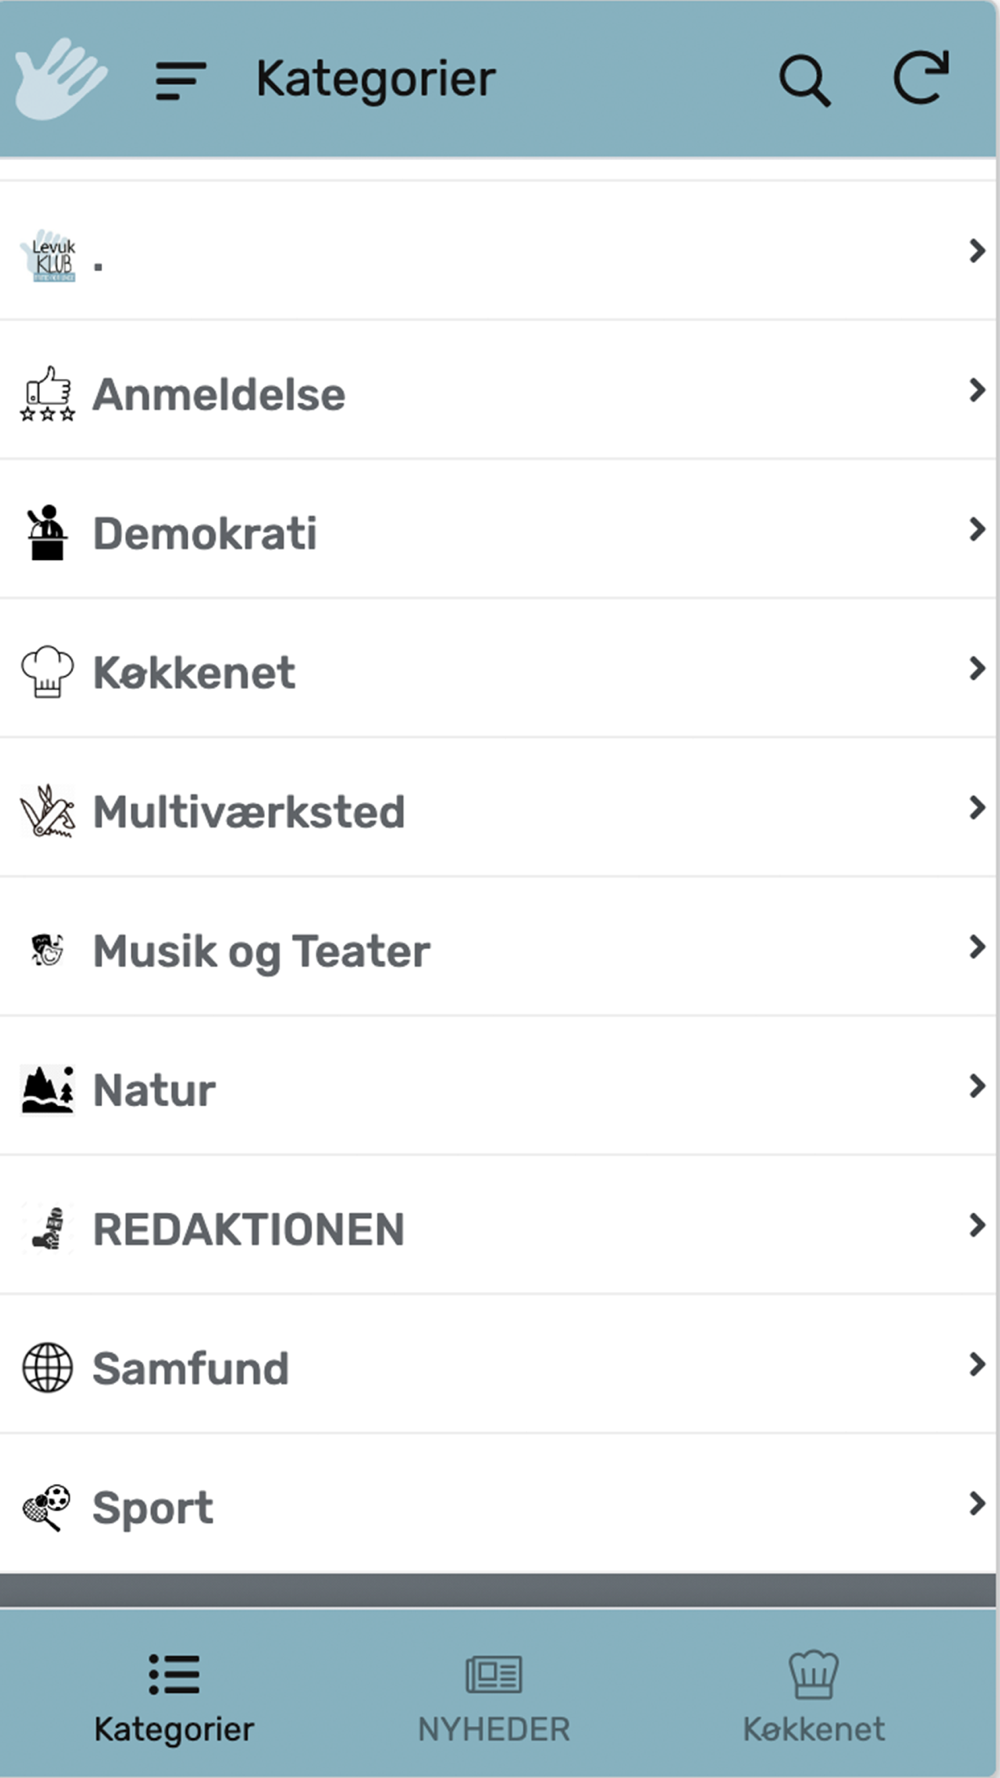This screenshot has height=1778, width=1000.
Task: Switch to the Køkkenet bottom tab
Action: pyautogui.click(x=813, y=1697)
